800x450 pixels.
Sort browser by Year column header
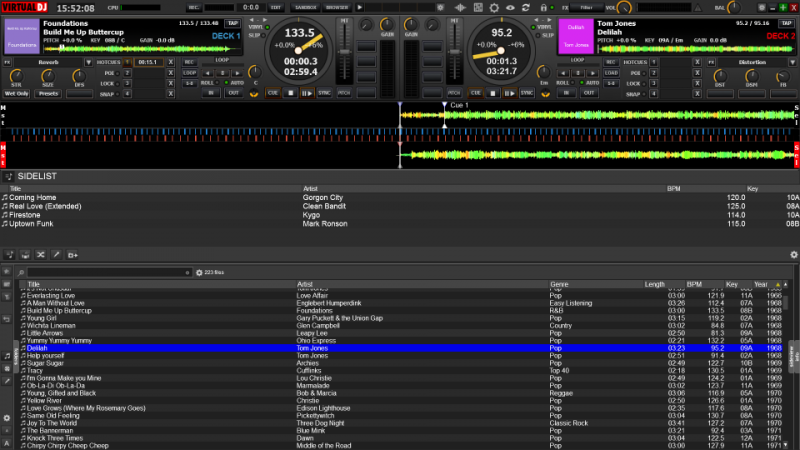(761, 284)
